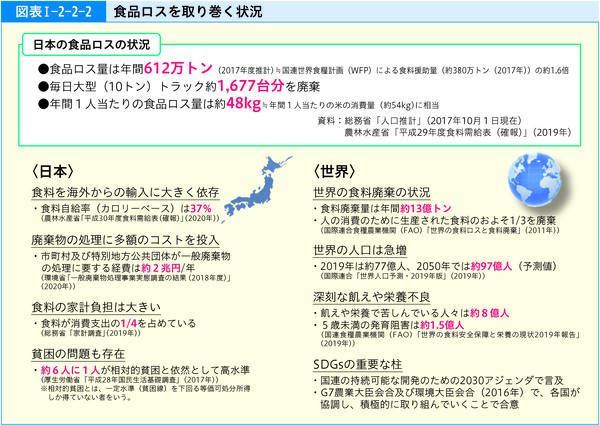600x425 pixels.
Task: Click the pink value 約1.5億人
Action: point(442,325)
